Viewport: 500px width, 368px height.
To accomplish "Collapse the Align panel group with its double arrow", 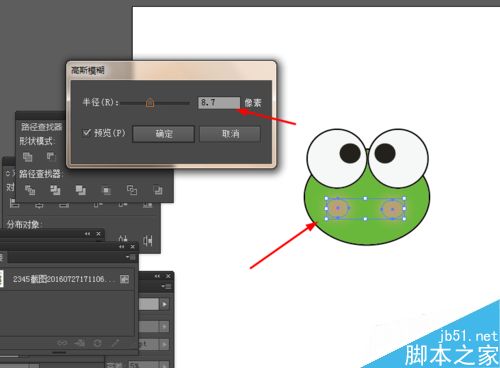I will tap(87, 234).
